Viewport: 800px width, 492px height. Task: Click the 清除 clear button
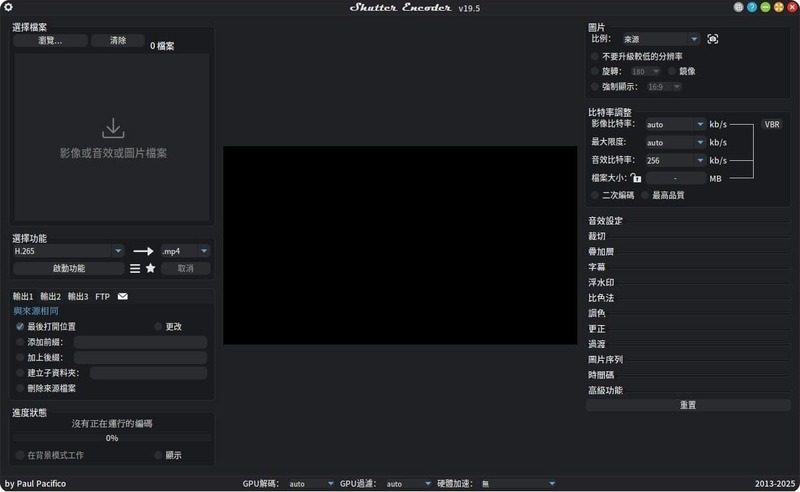[x=118, y=40]
